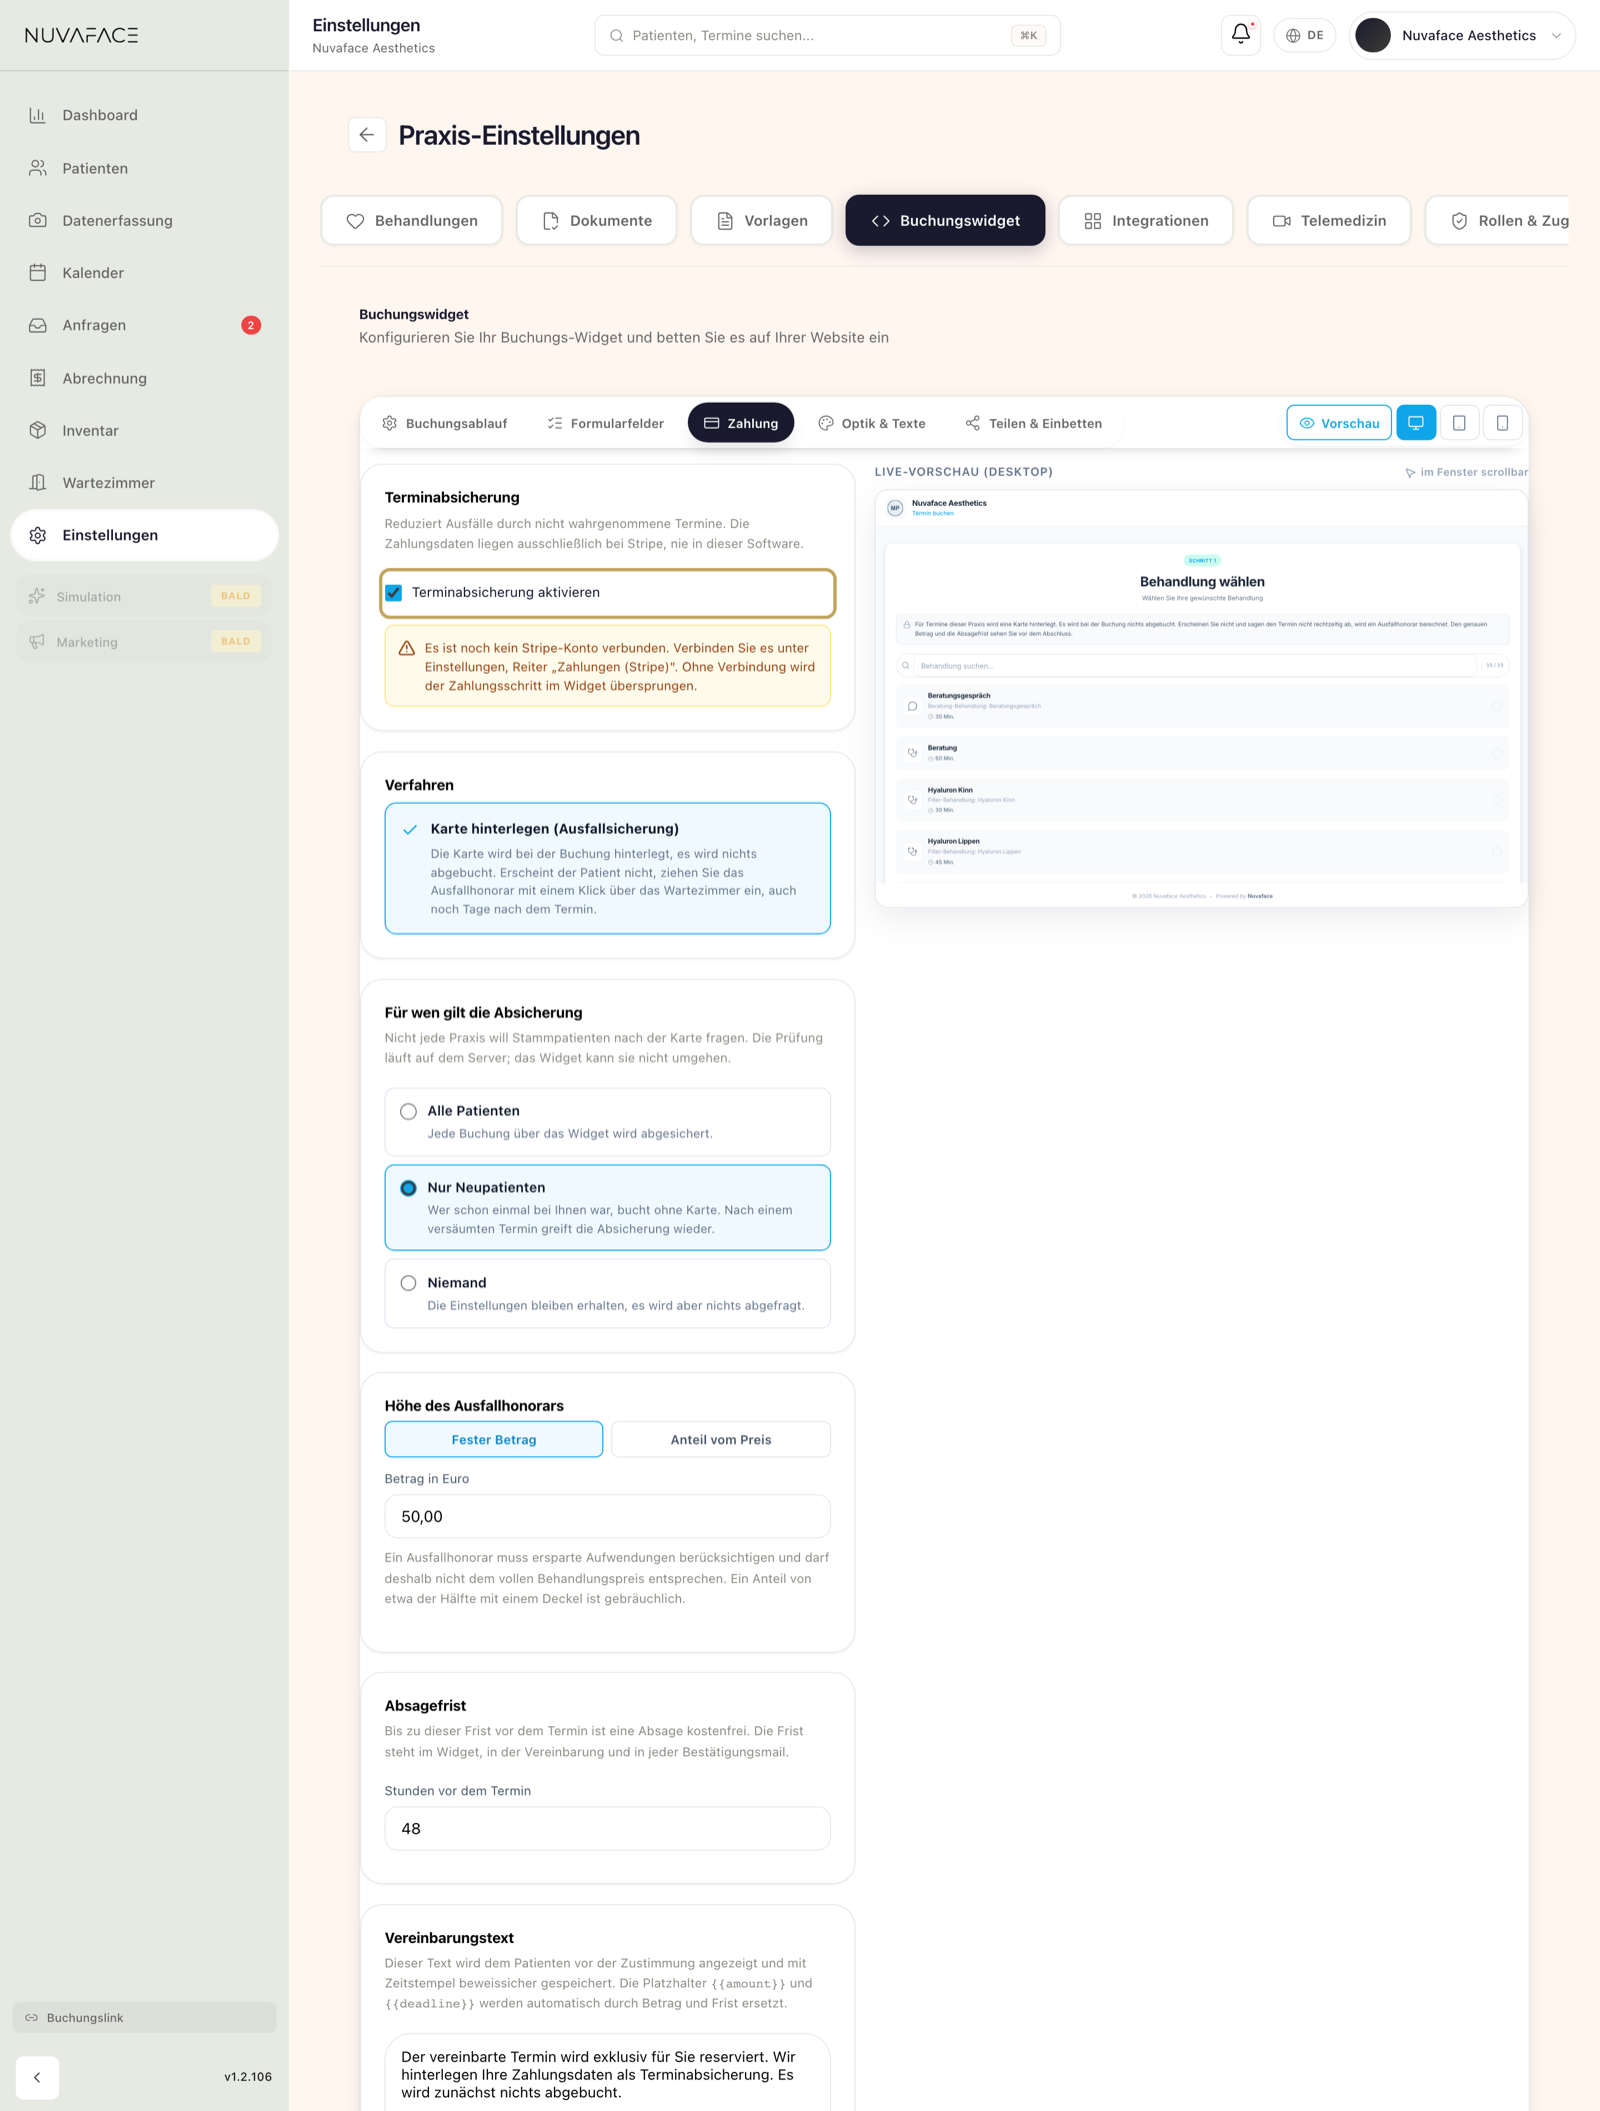Image resolution: width=1600 pixels, height=2111 pixels.
Task: Click the red Anfragen badge showing 2
Action: click(251, 325)
